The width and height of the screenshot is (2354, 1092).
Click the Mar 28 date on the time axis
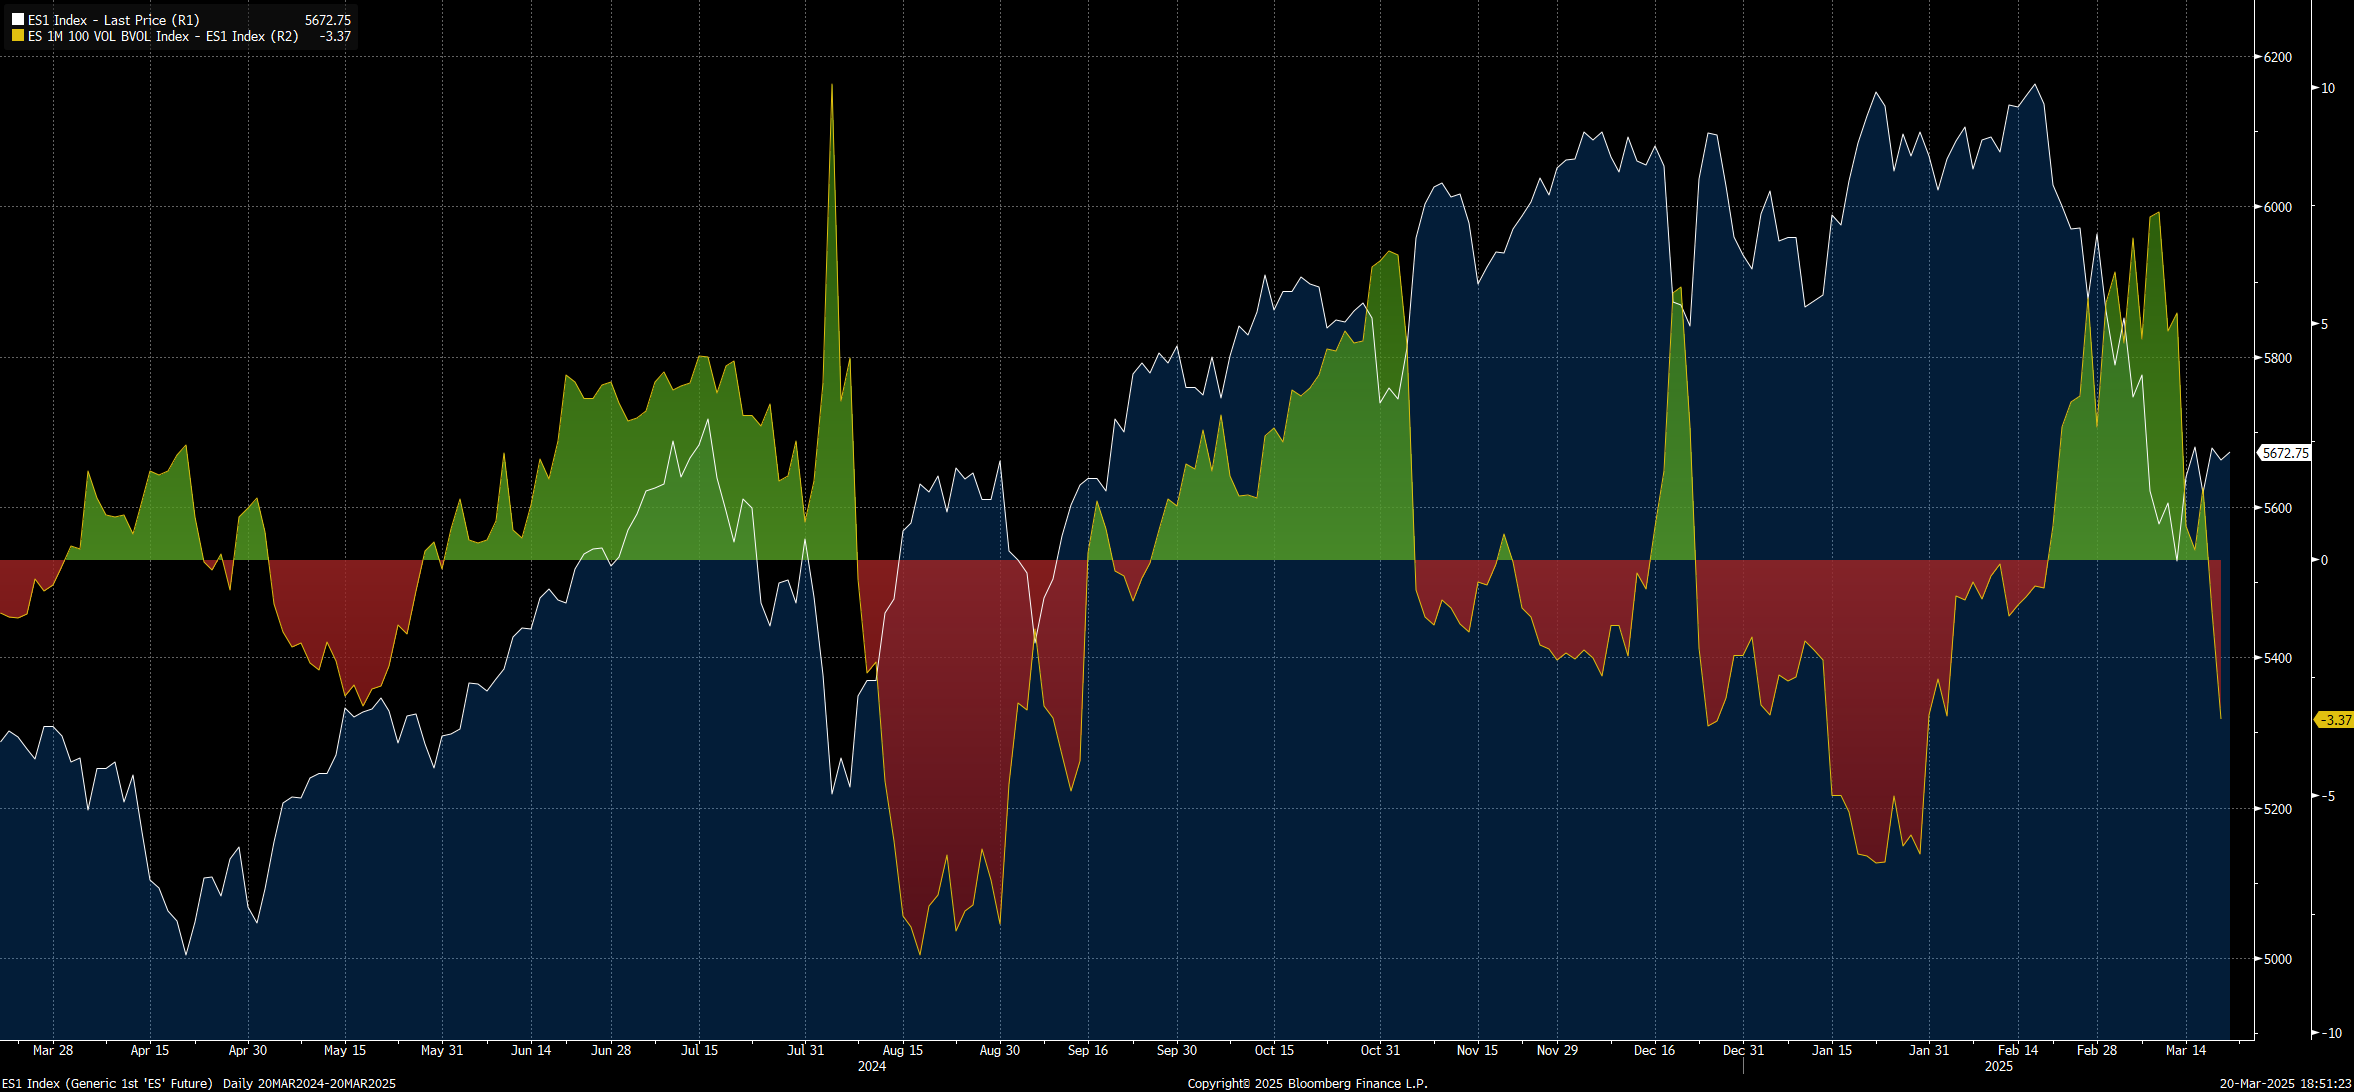point(53,1050)
